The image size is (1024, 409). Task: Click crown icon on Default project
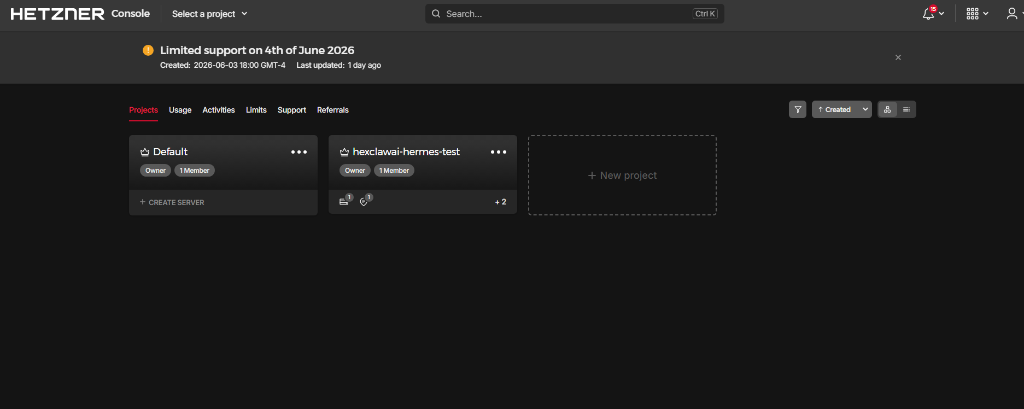point(145,152)
